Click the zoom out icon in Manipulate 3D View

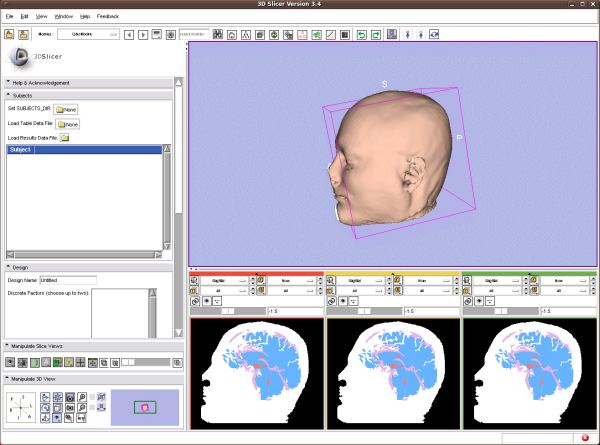[x=82, y=408]
